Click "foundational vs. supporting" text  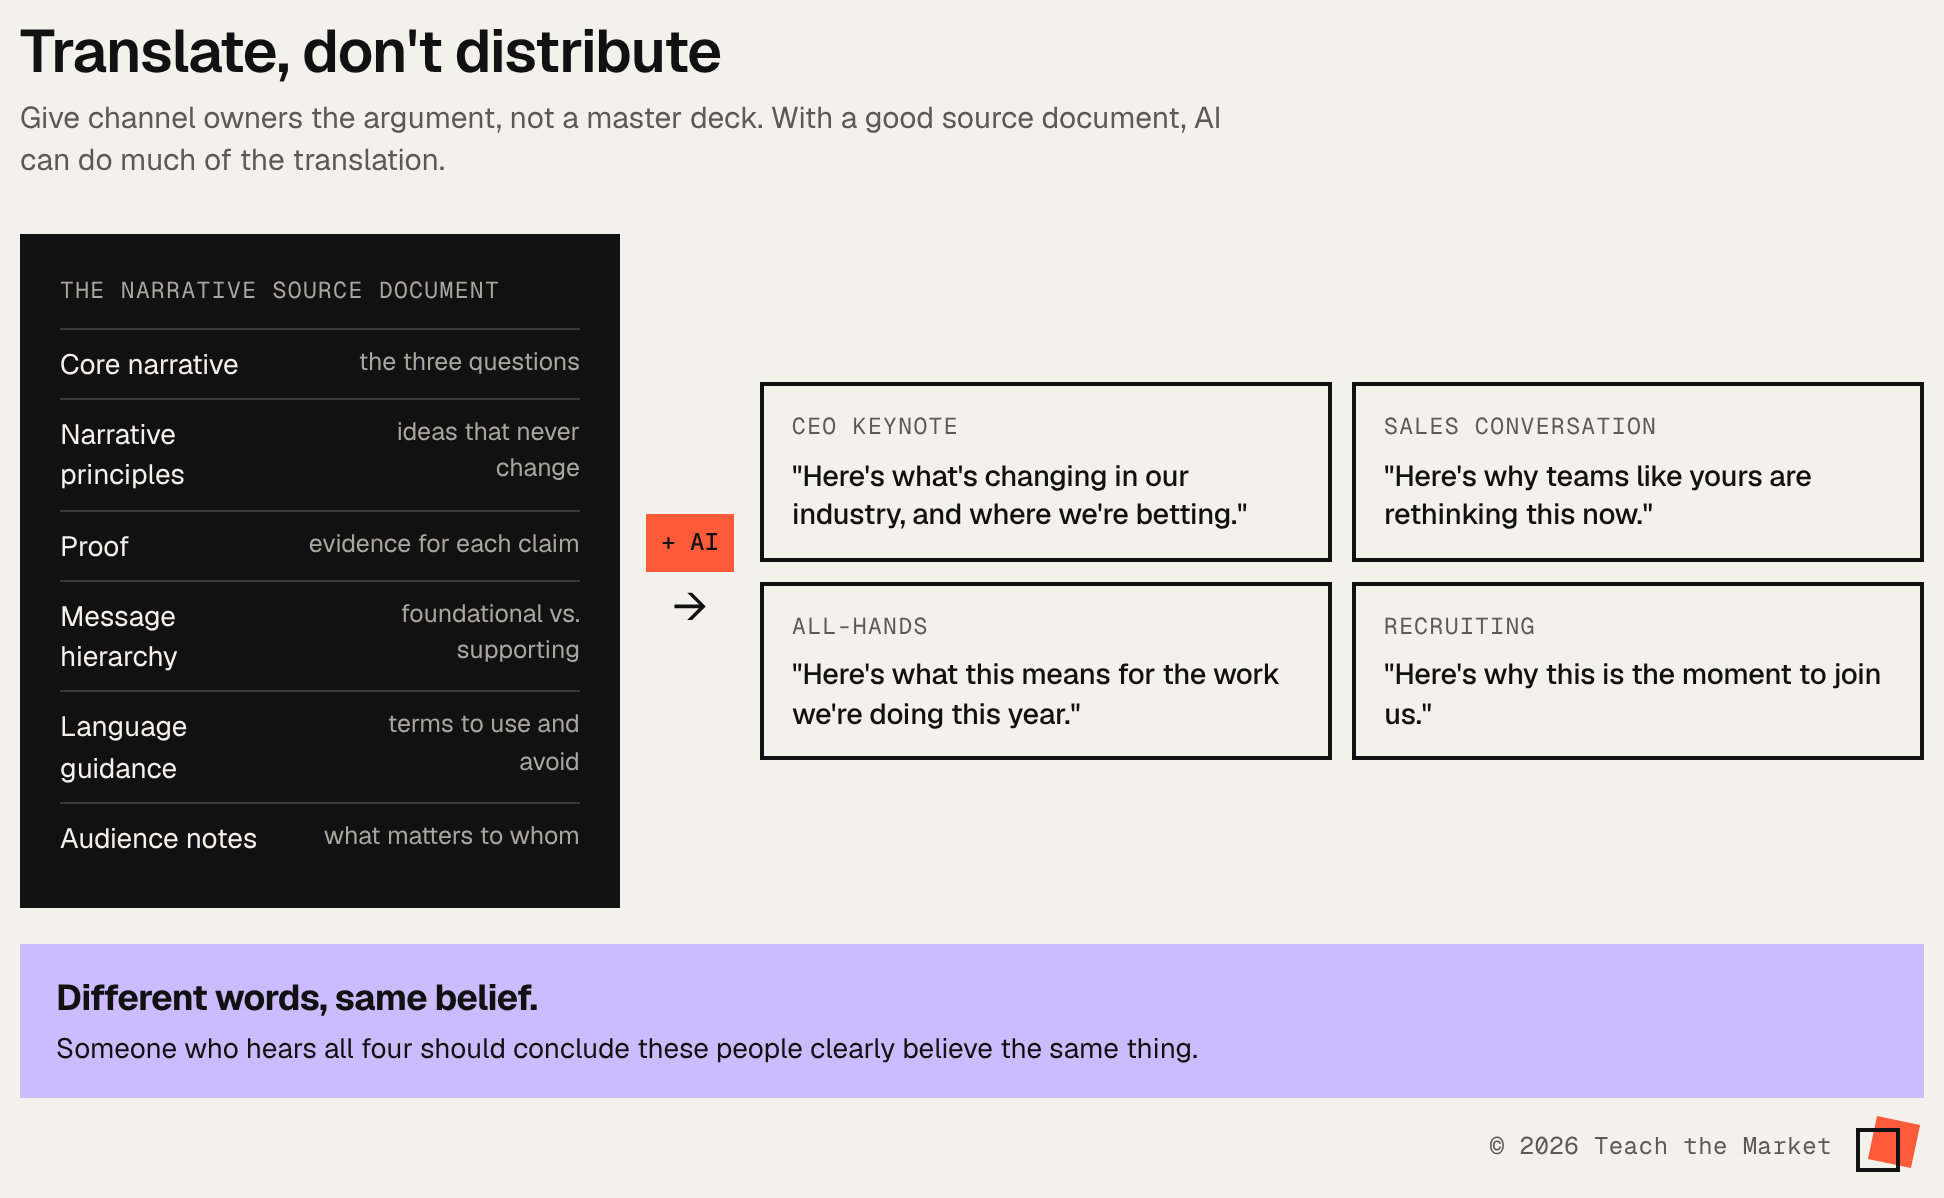[490, 632]
